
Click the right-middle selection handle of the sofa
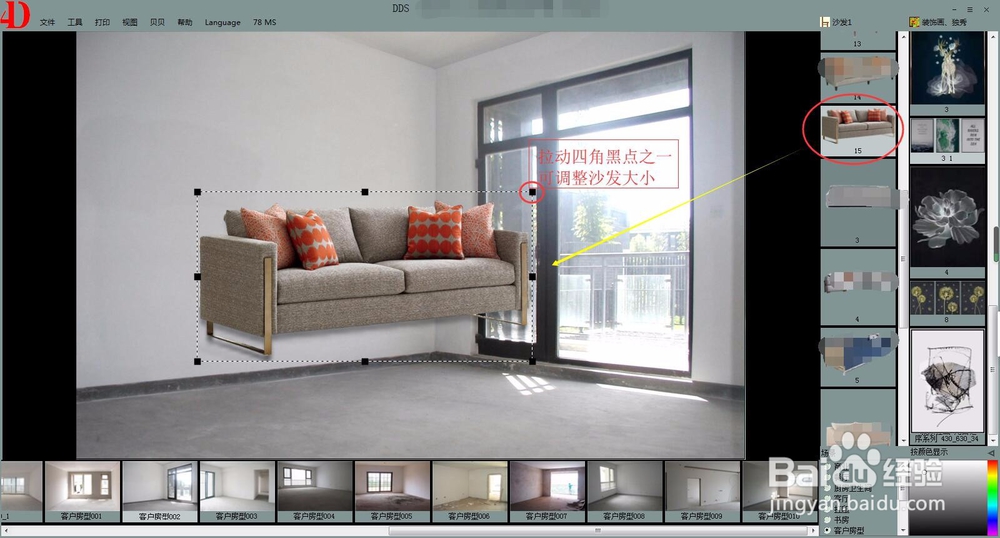click(533, 277)
